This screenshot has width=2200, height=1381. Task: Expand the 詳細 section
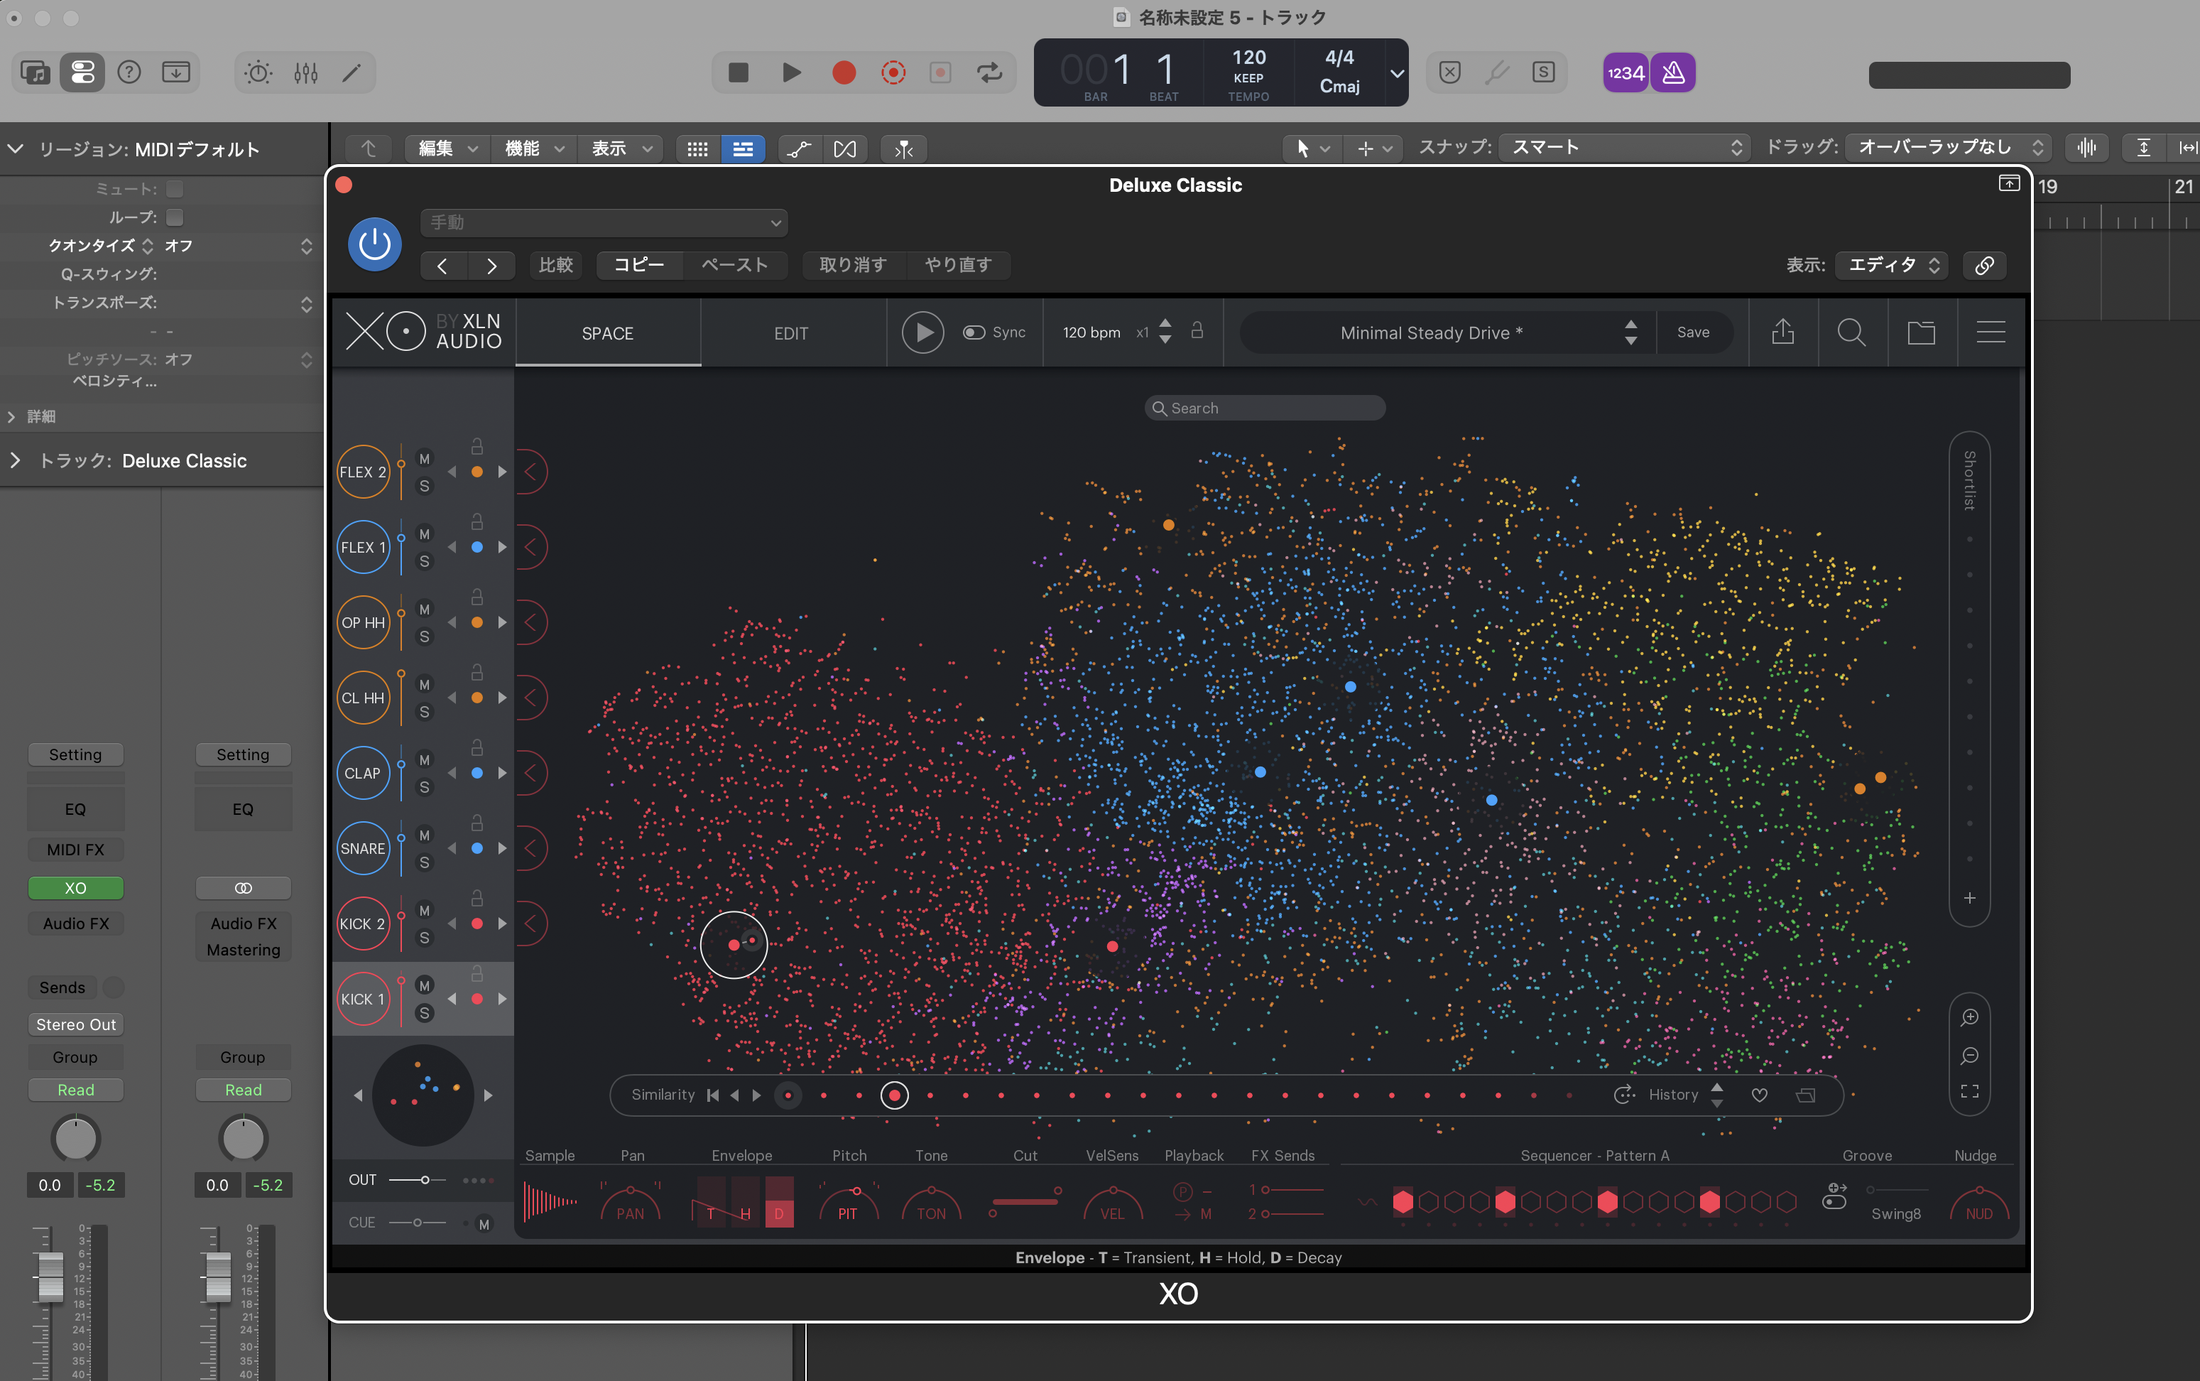(12, 416)
